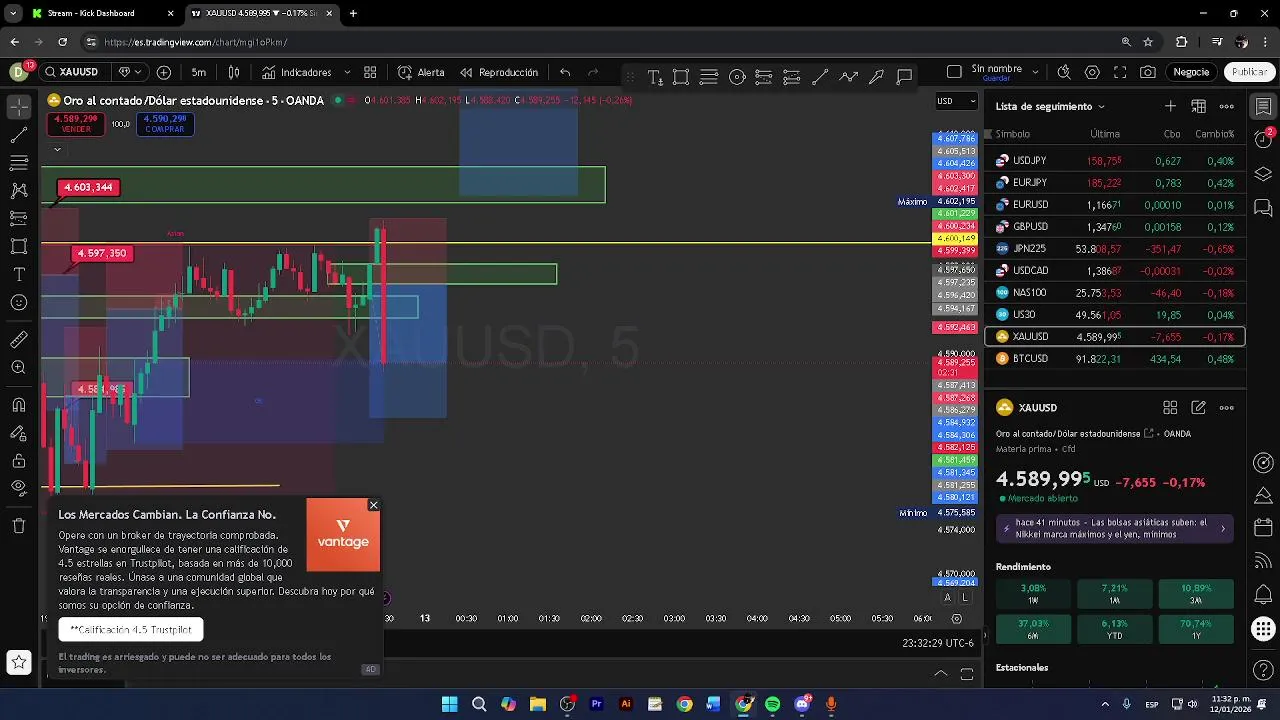Screen dimensions: 1280x720
Task: Select EURUSD in the watchlist
Action: coord(1115,204)
